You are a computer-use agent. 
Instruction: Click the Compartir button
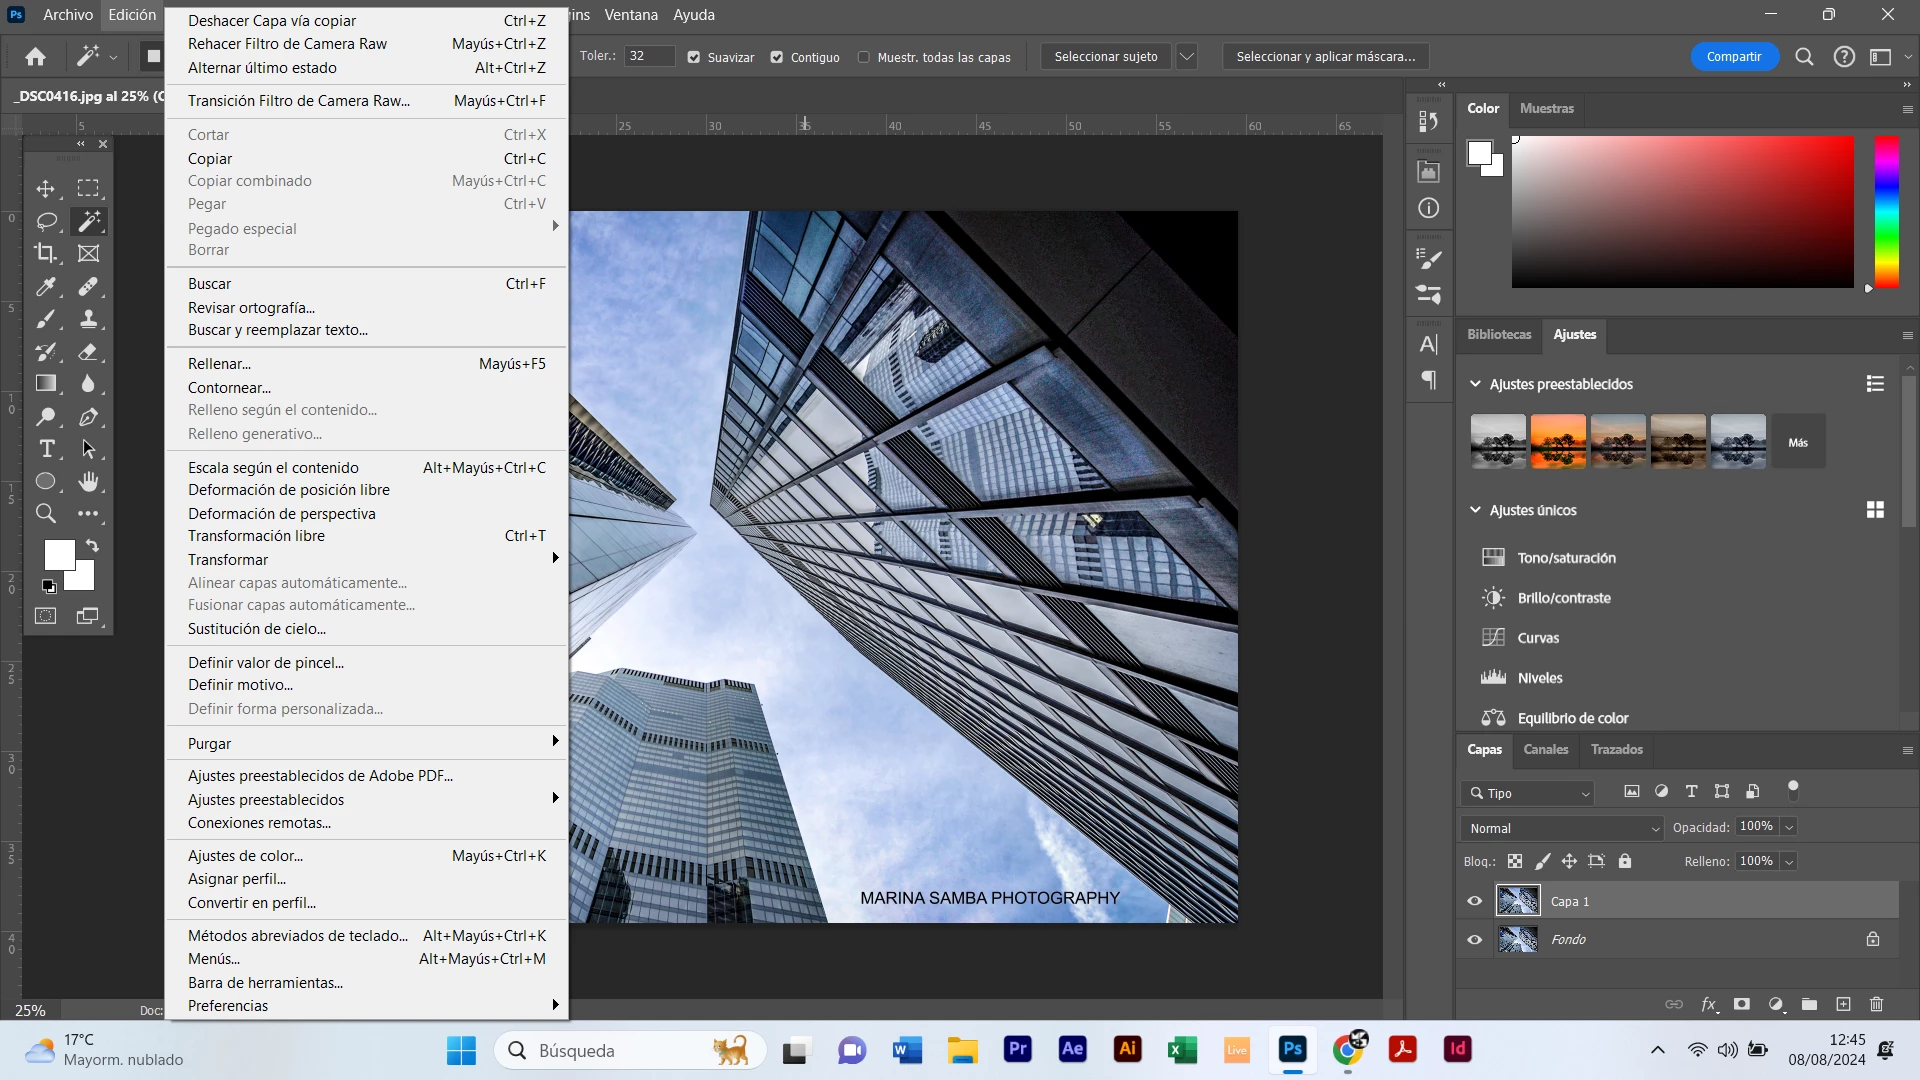pyautogui.click(x=1733, y=57)
